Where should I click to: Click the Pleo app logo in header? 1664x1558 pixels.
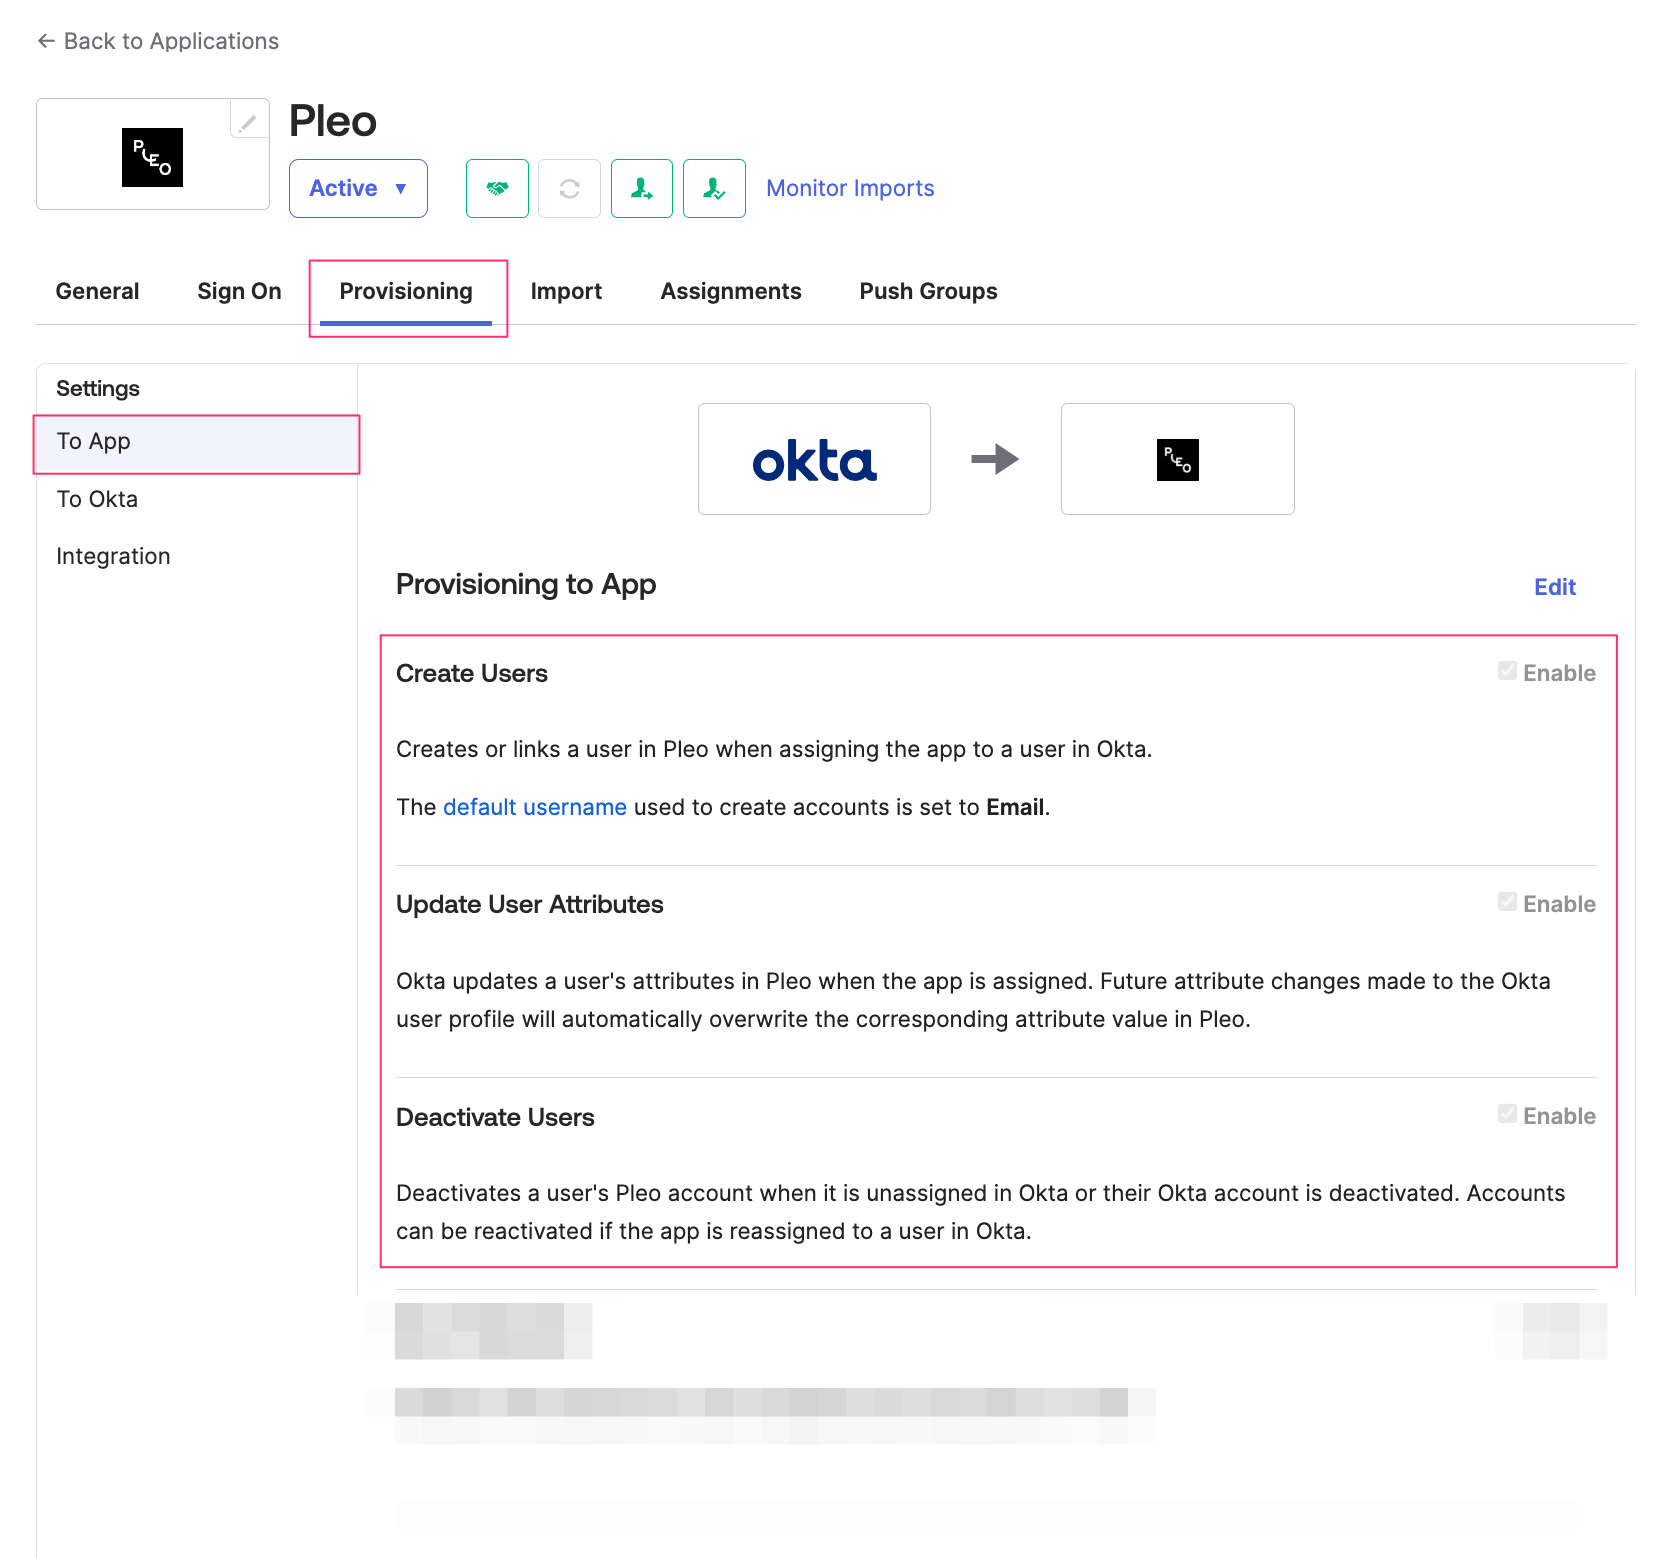(152, 157)
